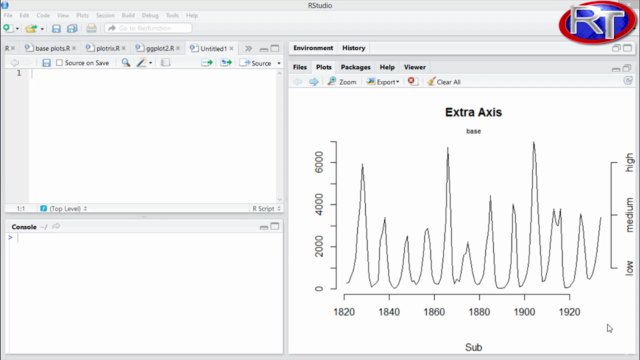Open the Code menu
The image size is (640, 360).
pyautogui.click(x=43, y=16)
